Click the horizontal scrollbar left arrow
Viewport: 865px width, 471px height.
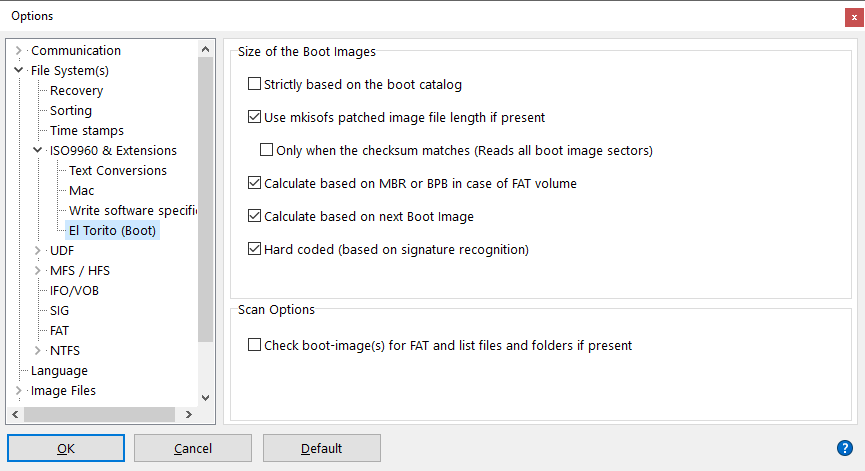coord(15,414)
